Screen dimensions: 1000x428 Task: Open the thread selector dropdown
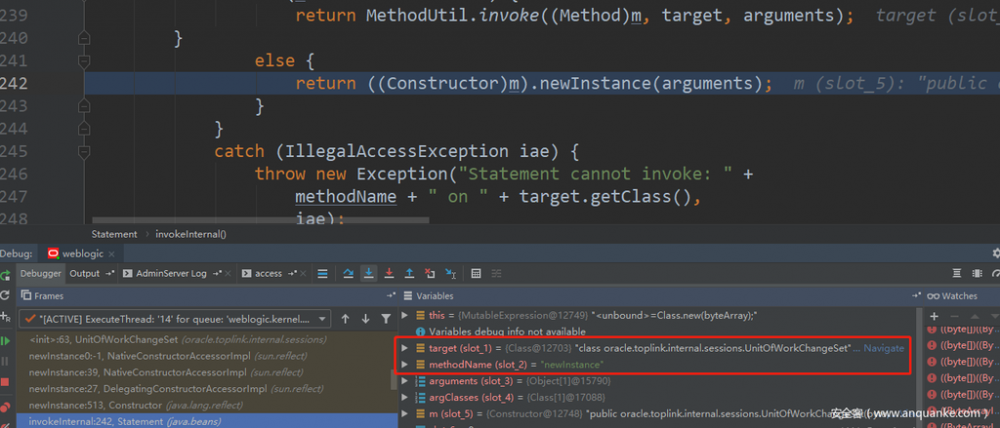coord(323,318)
